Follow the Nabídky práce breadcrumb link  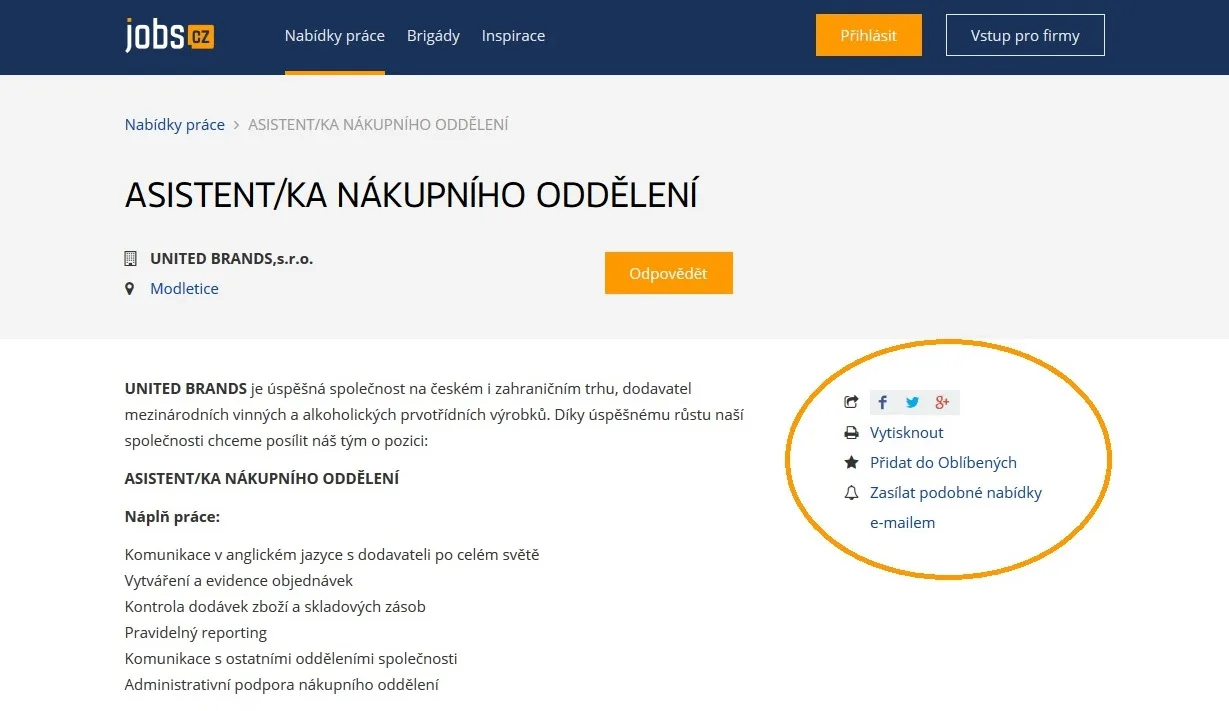[x=175, y=125]
